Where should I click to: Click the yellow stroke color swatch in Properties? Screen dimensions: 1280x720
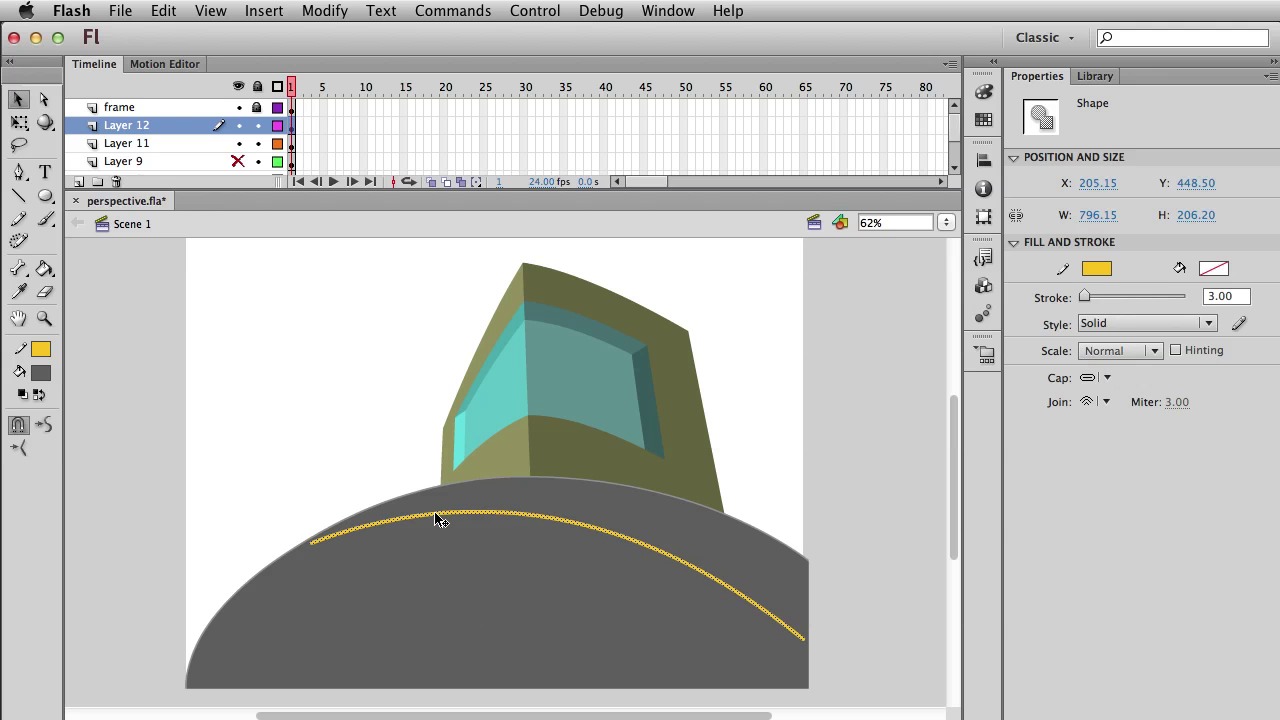point(1096,268)
